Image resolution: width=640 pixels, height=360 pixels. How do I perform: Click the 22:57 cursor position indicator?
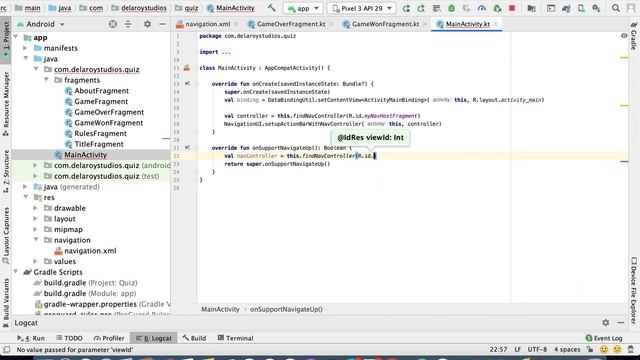tap(498, 349)
